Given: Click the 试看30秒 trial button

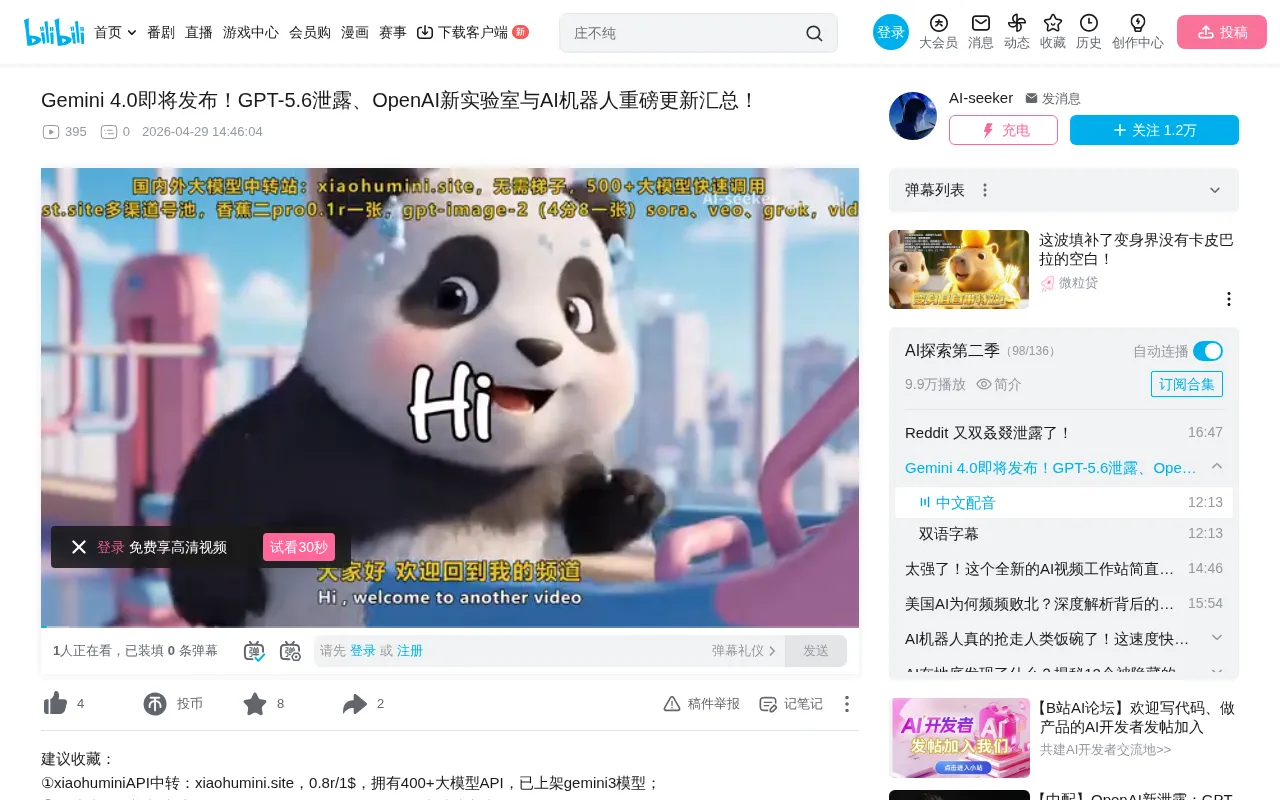Looking at the screenshot, I should (299, 547).
